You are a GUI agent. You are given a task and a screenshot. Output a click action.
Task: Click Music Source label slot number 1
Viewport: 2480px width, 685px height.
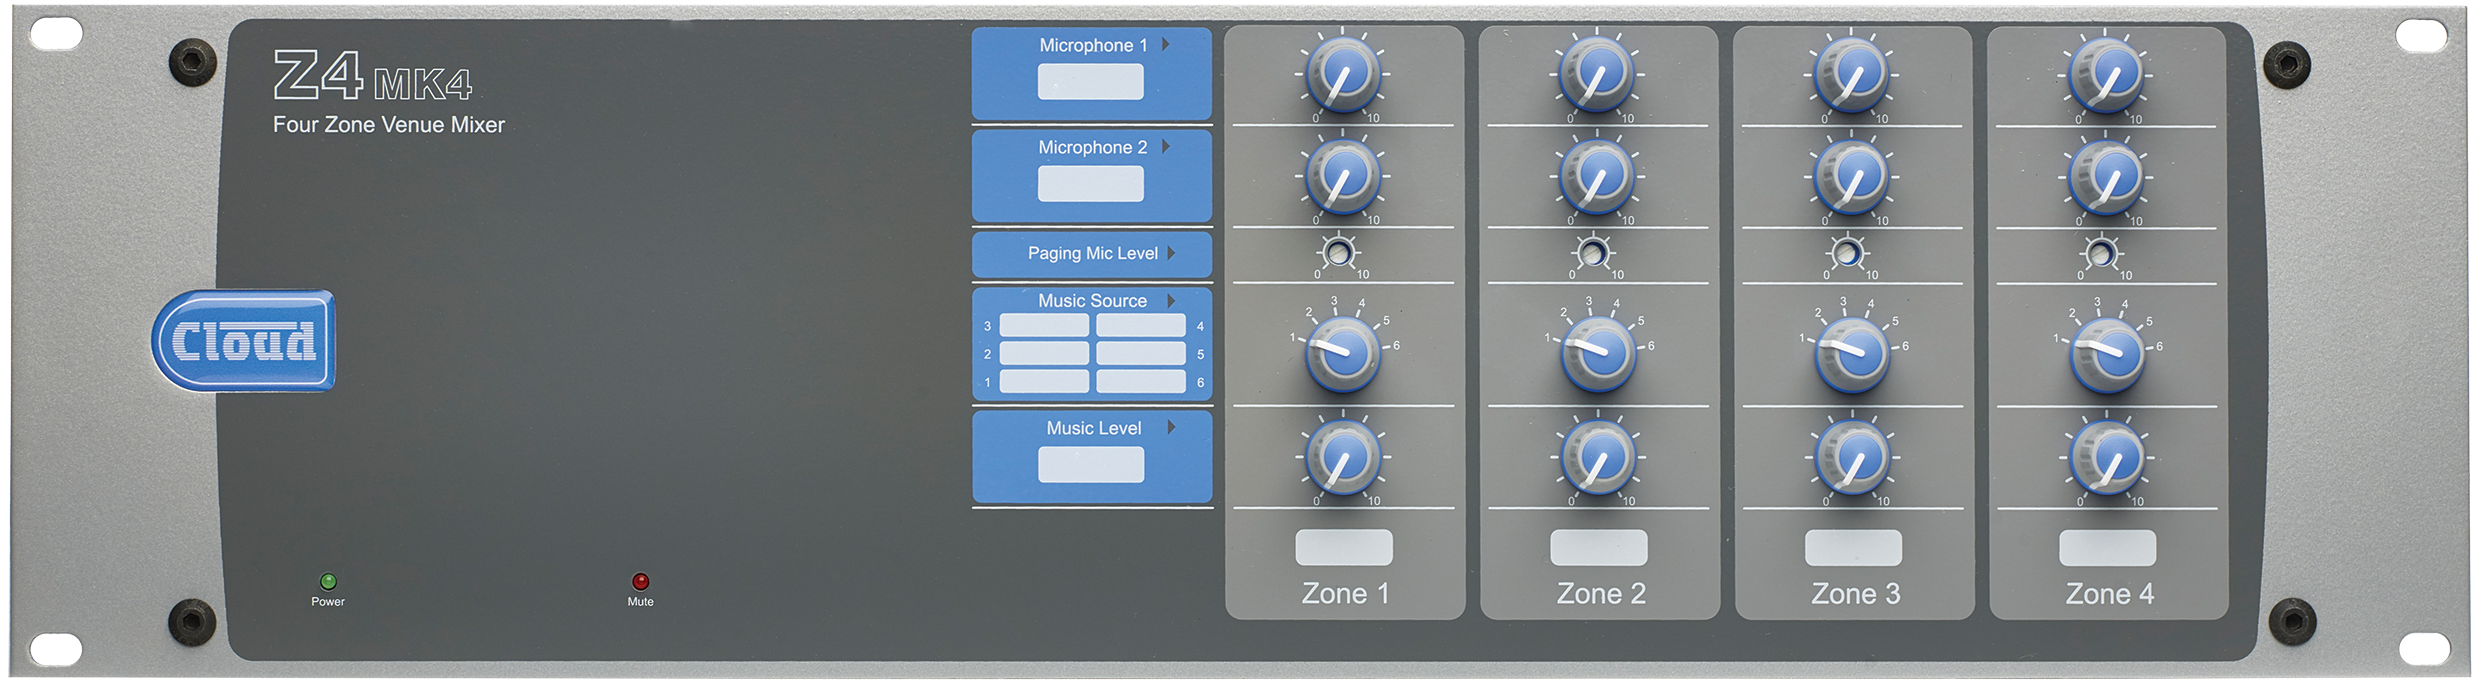click(x=1044, y=381)
